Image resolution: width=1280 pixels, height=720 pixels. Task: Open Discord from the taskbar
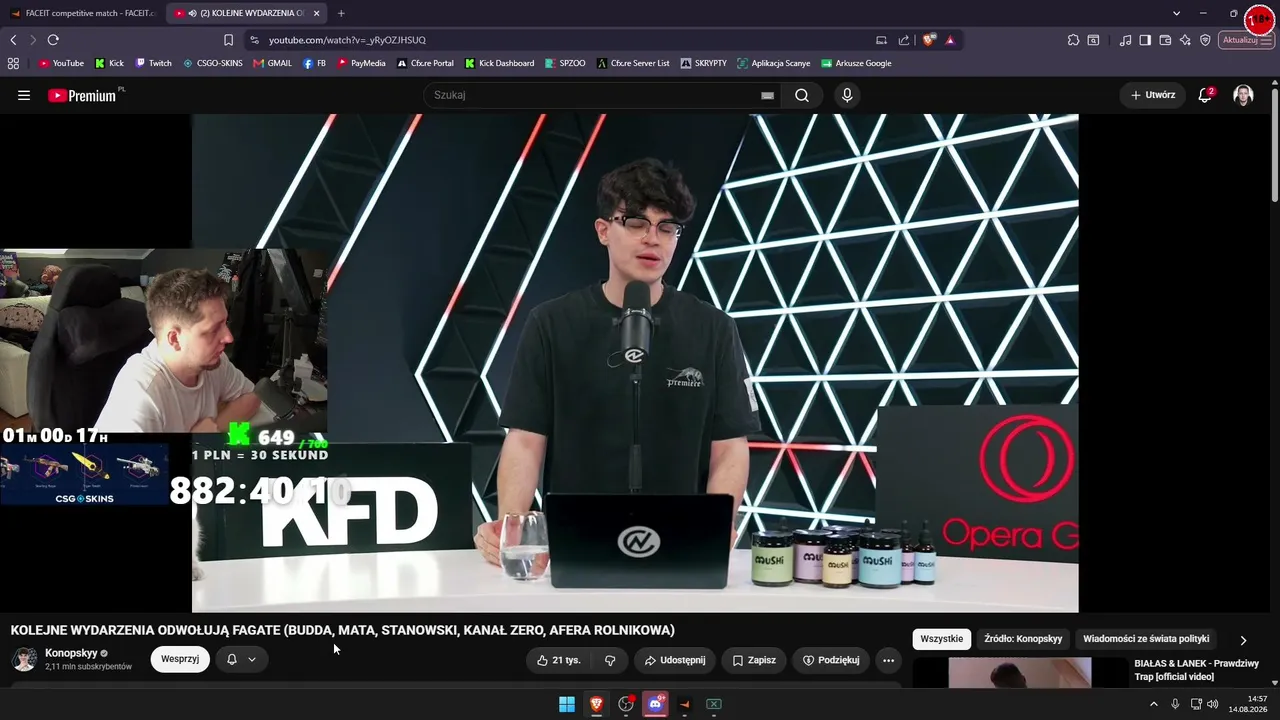pyautogui.click(x=655, y=704)
